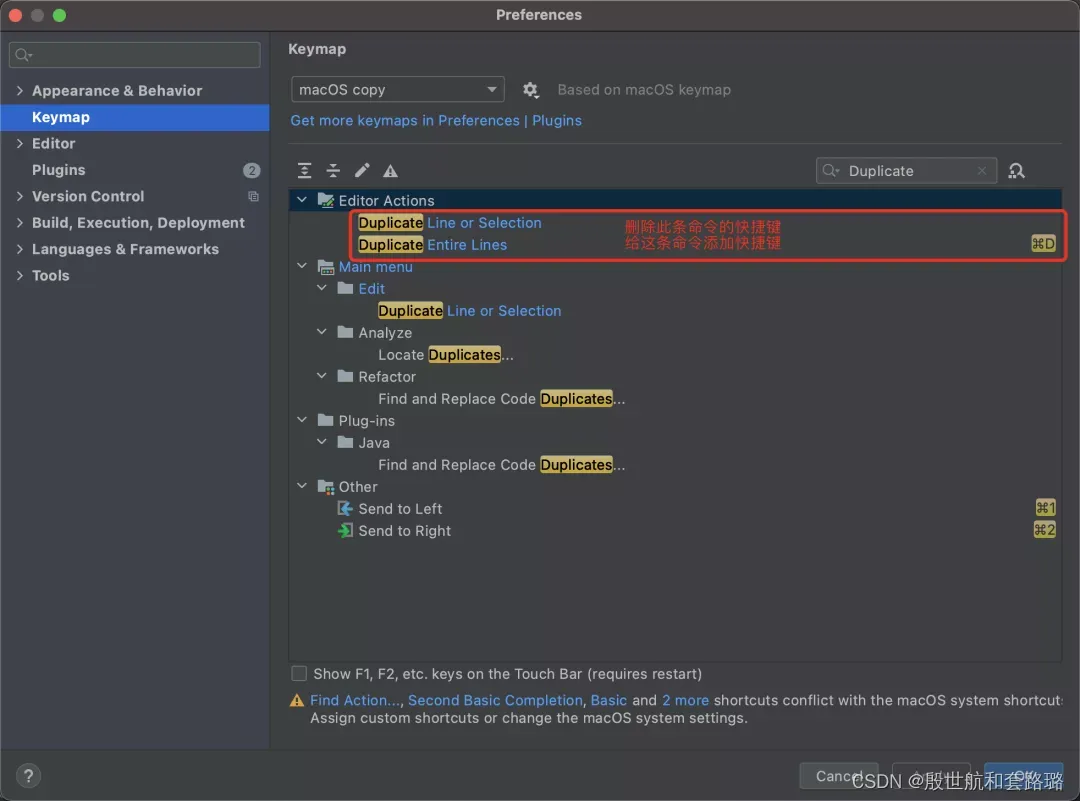Image resolution: width=1080 pixels, height=801 pixels.
Task: Open the macOS copy keymap dropdown
Action: (397, 90)
